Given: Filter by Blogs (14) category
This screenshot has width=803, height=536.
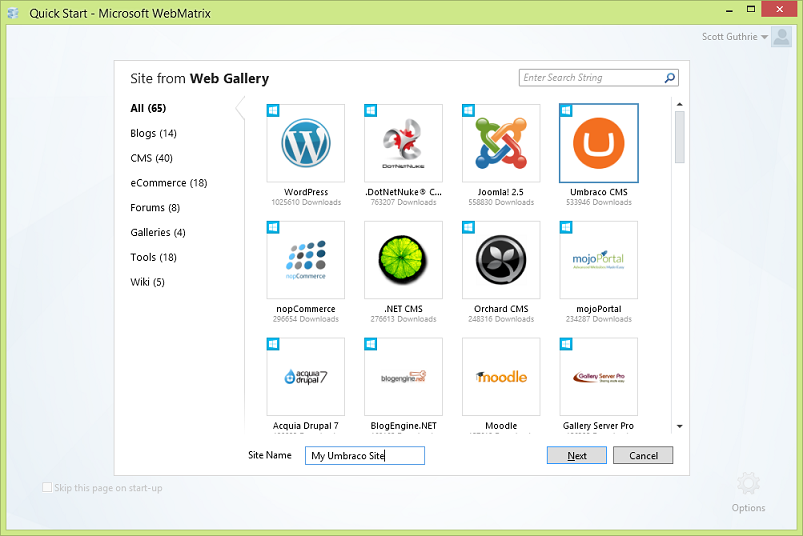Looking at the screenshot, I should (x=153, y=133).
